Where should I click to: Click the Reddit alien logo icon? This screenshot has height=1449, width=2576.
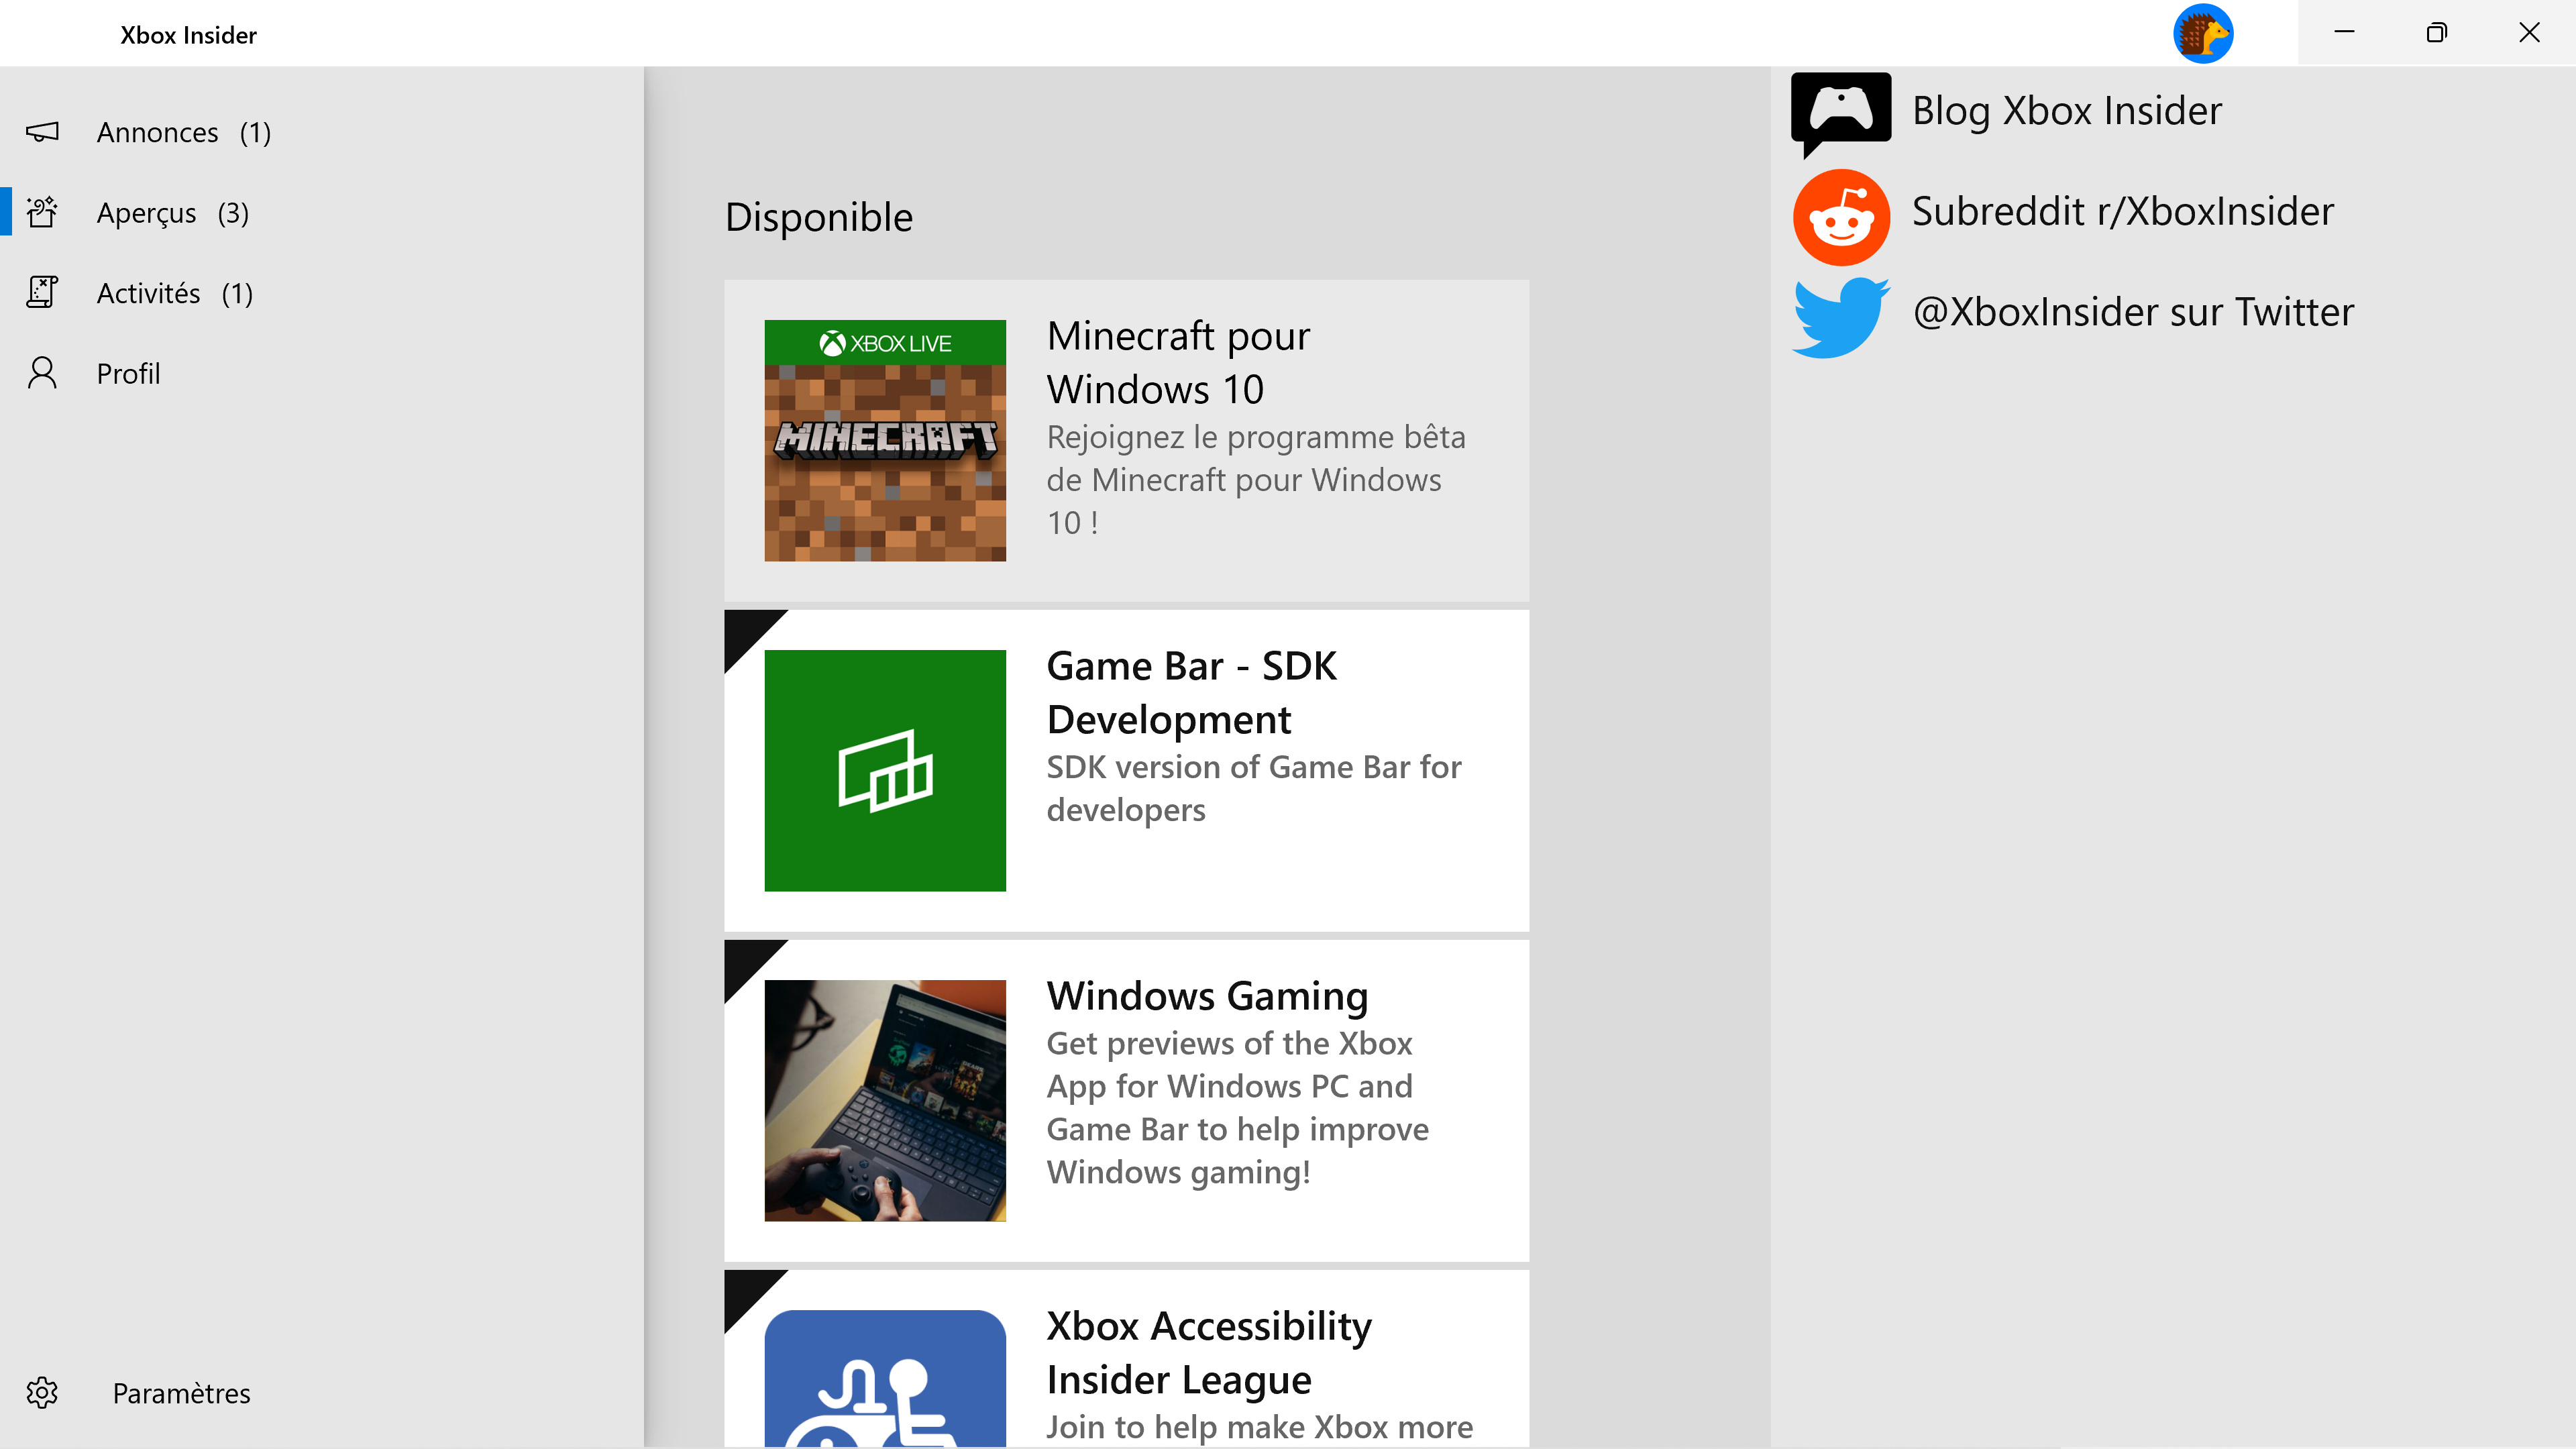[x=1840, y=216]
